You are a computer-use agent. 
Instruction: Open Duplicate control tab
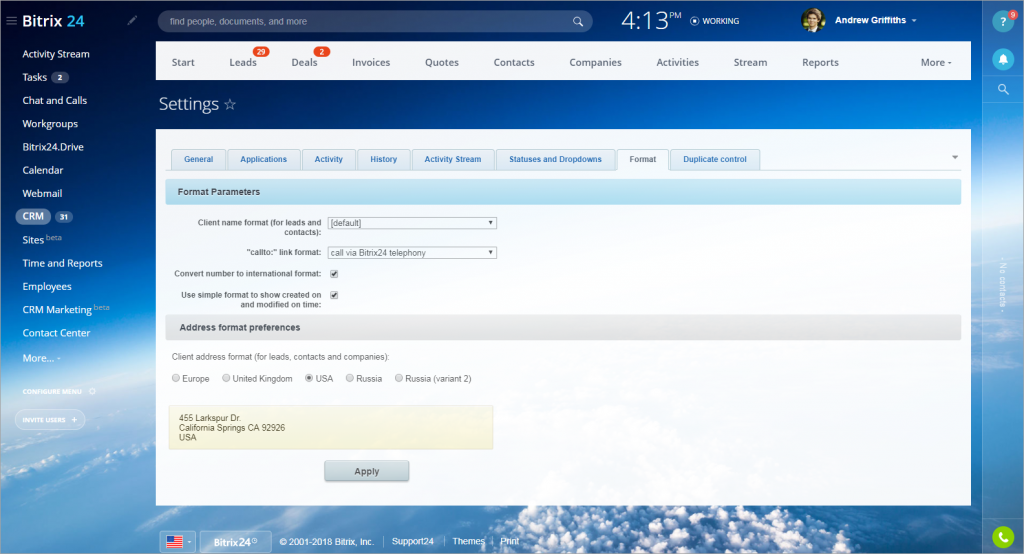coord(714,159)
